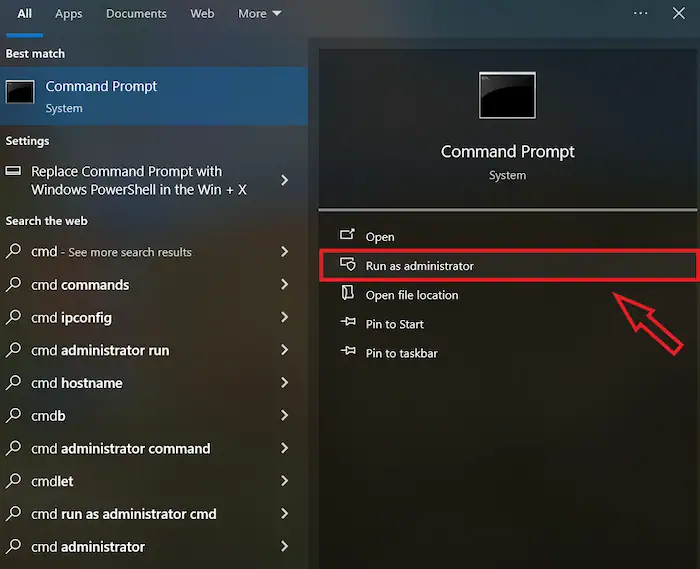Click the Run as administrator shield icon
Image resolution: width=700 pixels, height=569 pixels.
[x=348, y=265]
